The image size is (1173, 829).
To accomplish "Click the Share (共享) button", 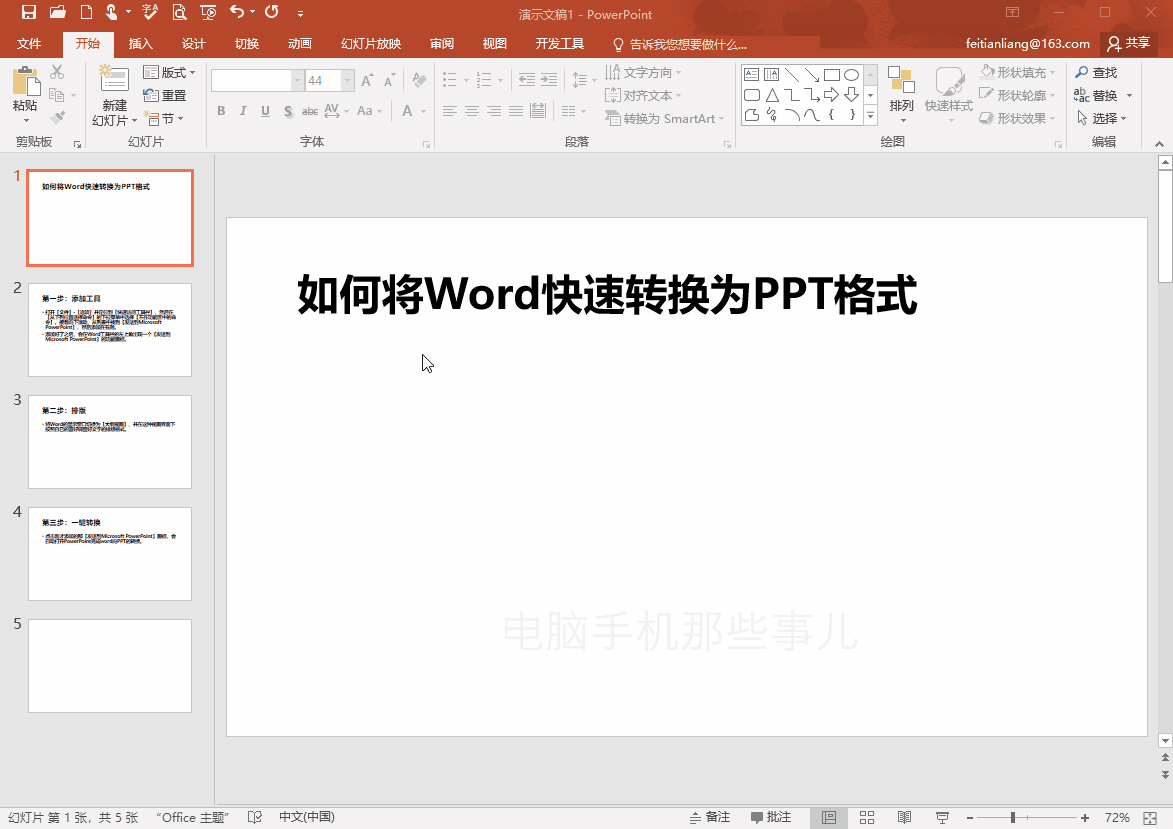I will click(1129, 43).
